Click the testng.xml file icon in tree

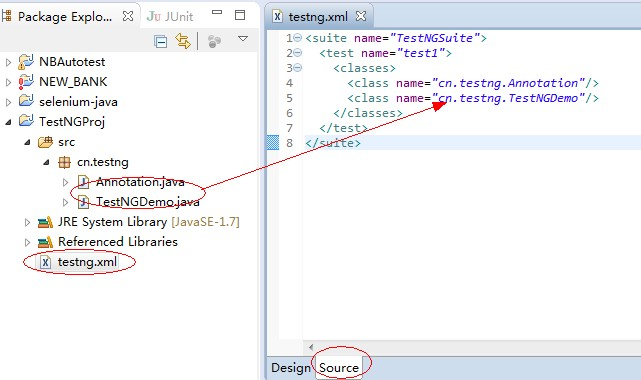coord(45,262)
